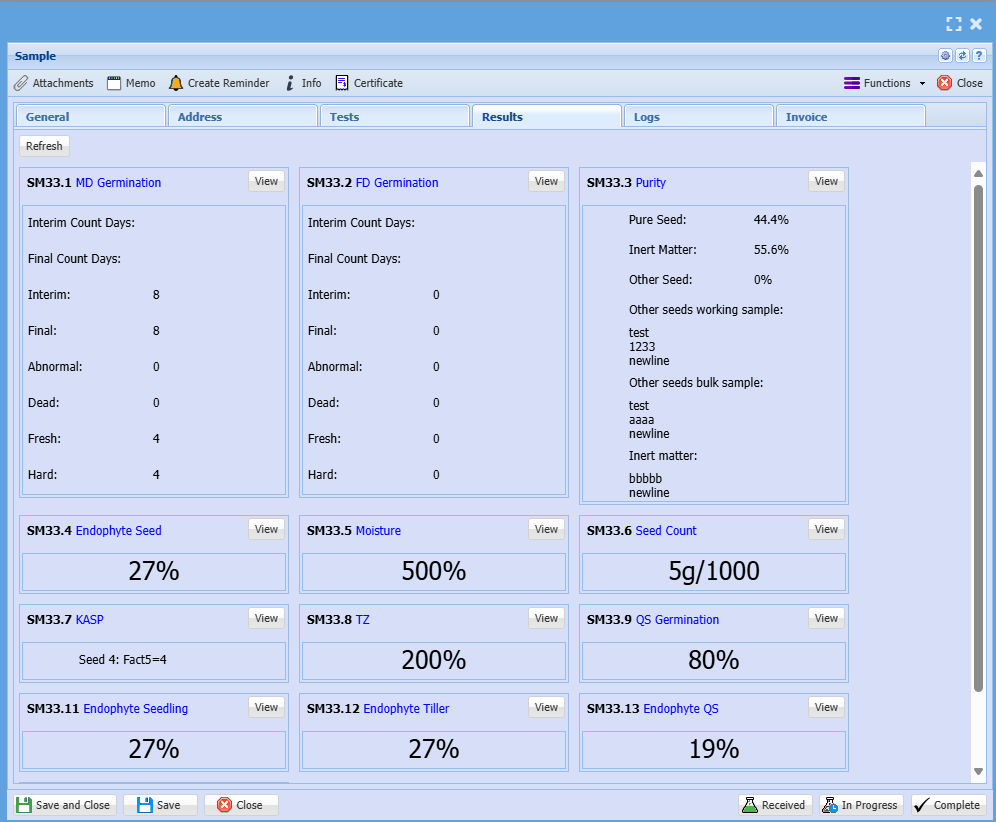Click the refresh arrows icon in Sample header
The width and height of the screenshot is (996, 822).
pyautogui.click(x=962, y=56)
